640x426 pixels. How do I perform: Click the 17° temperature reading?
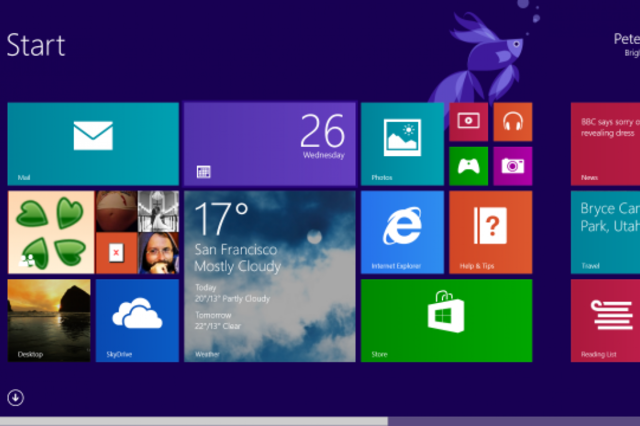click(x=221, y=218)
